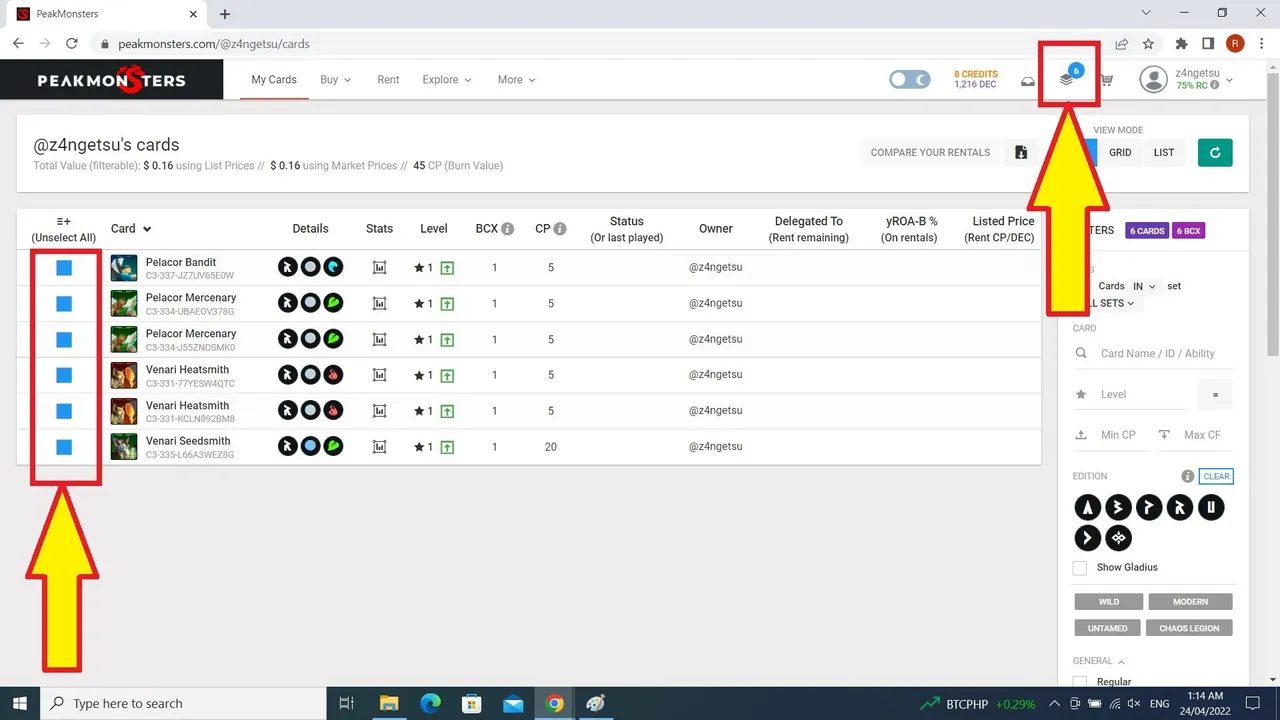
Task: Click RC info icon under username
Action: click(x=1215, y=86)
